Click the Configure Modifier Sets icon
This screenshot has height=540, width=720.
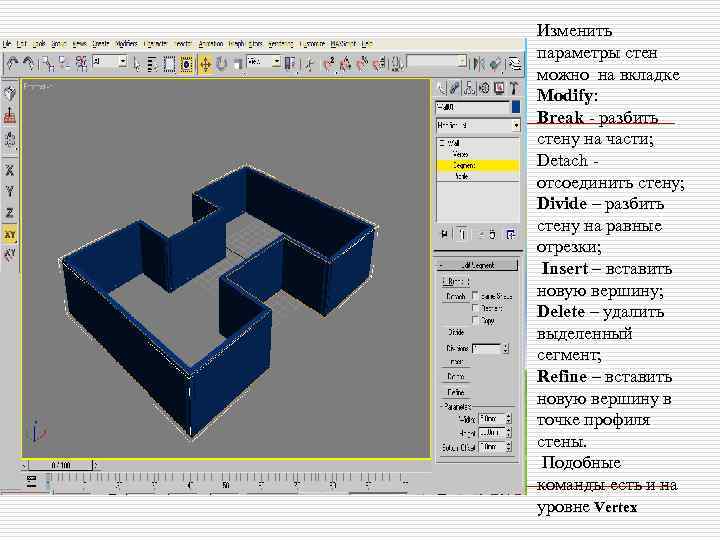(x=510, y=235)
